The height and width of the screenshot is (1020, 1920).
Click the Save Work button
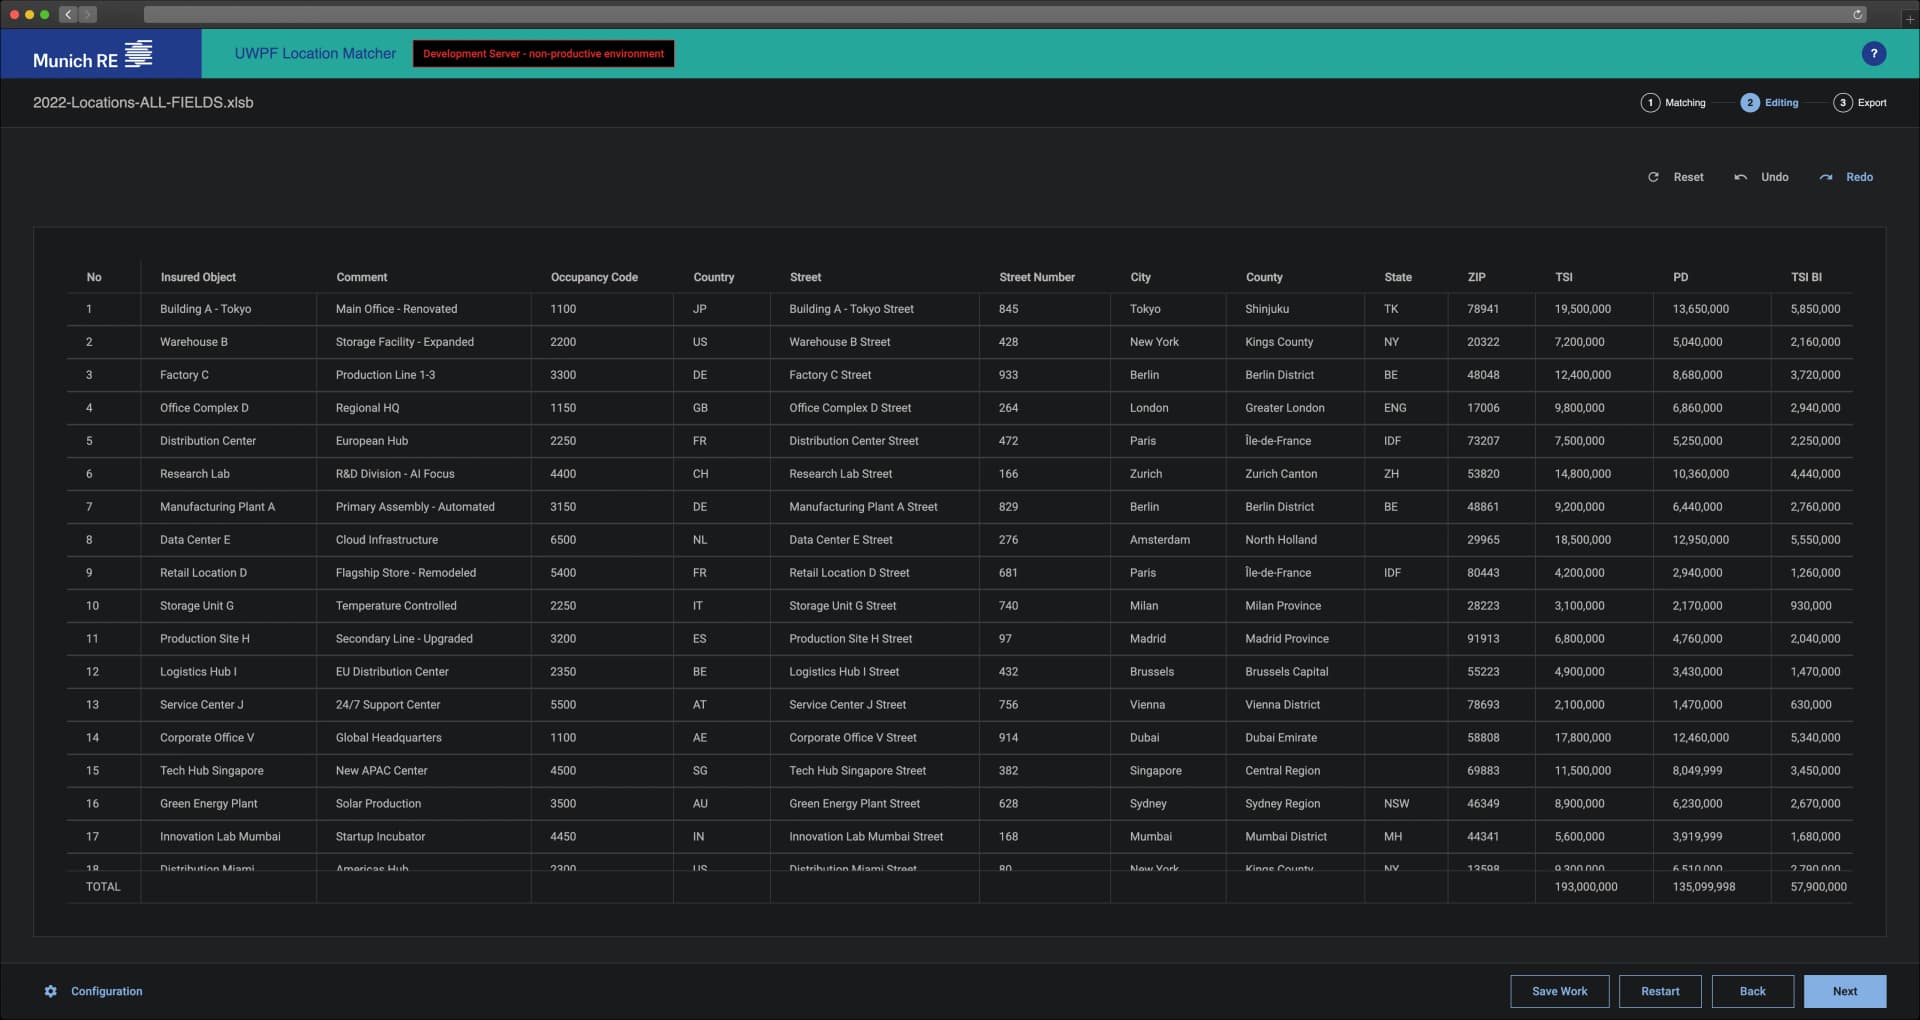tap(1559, 991)
